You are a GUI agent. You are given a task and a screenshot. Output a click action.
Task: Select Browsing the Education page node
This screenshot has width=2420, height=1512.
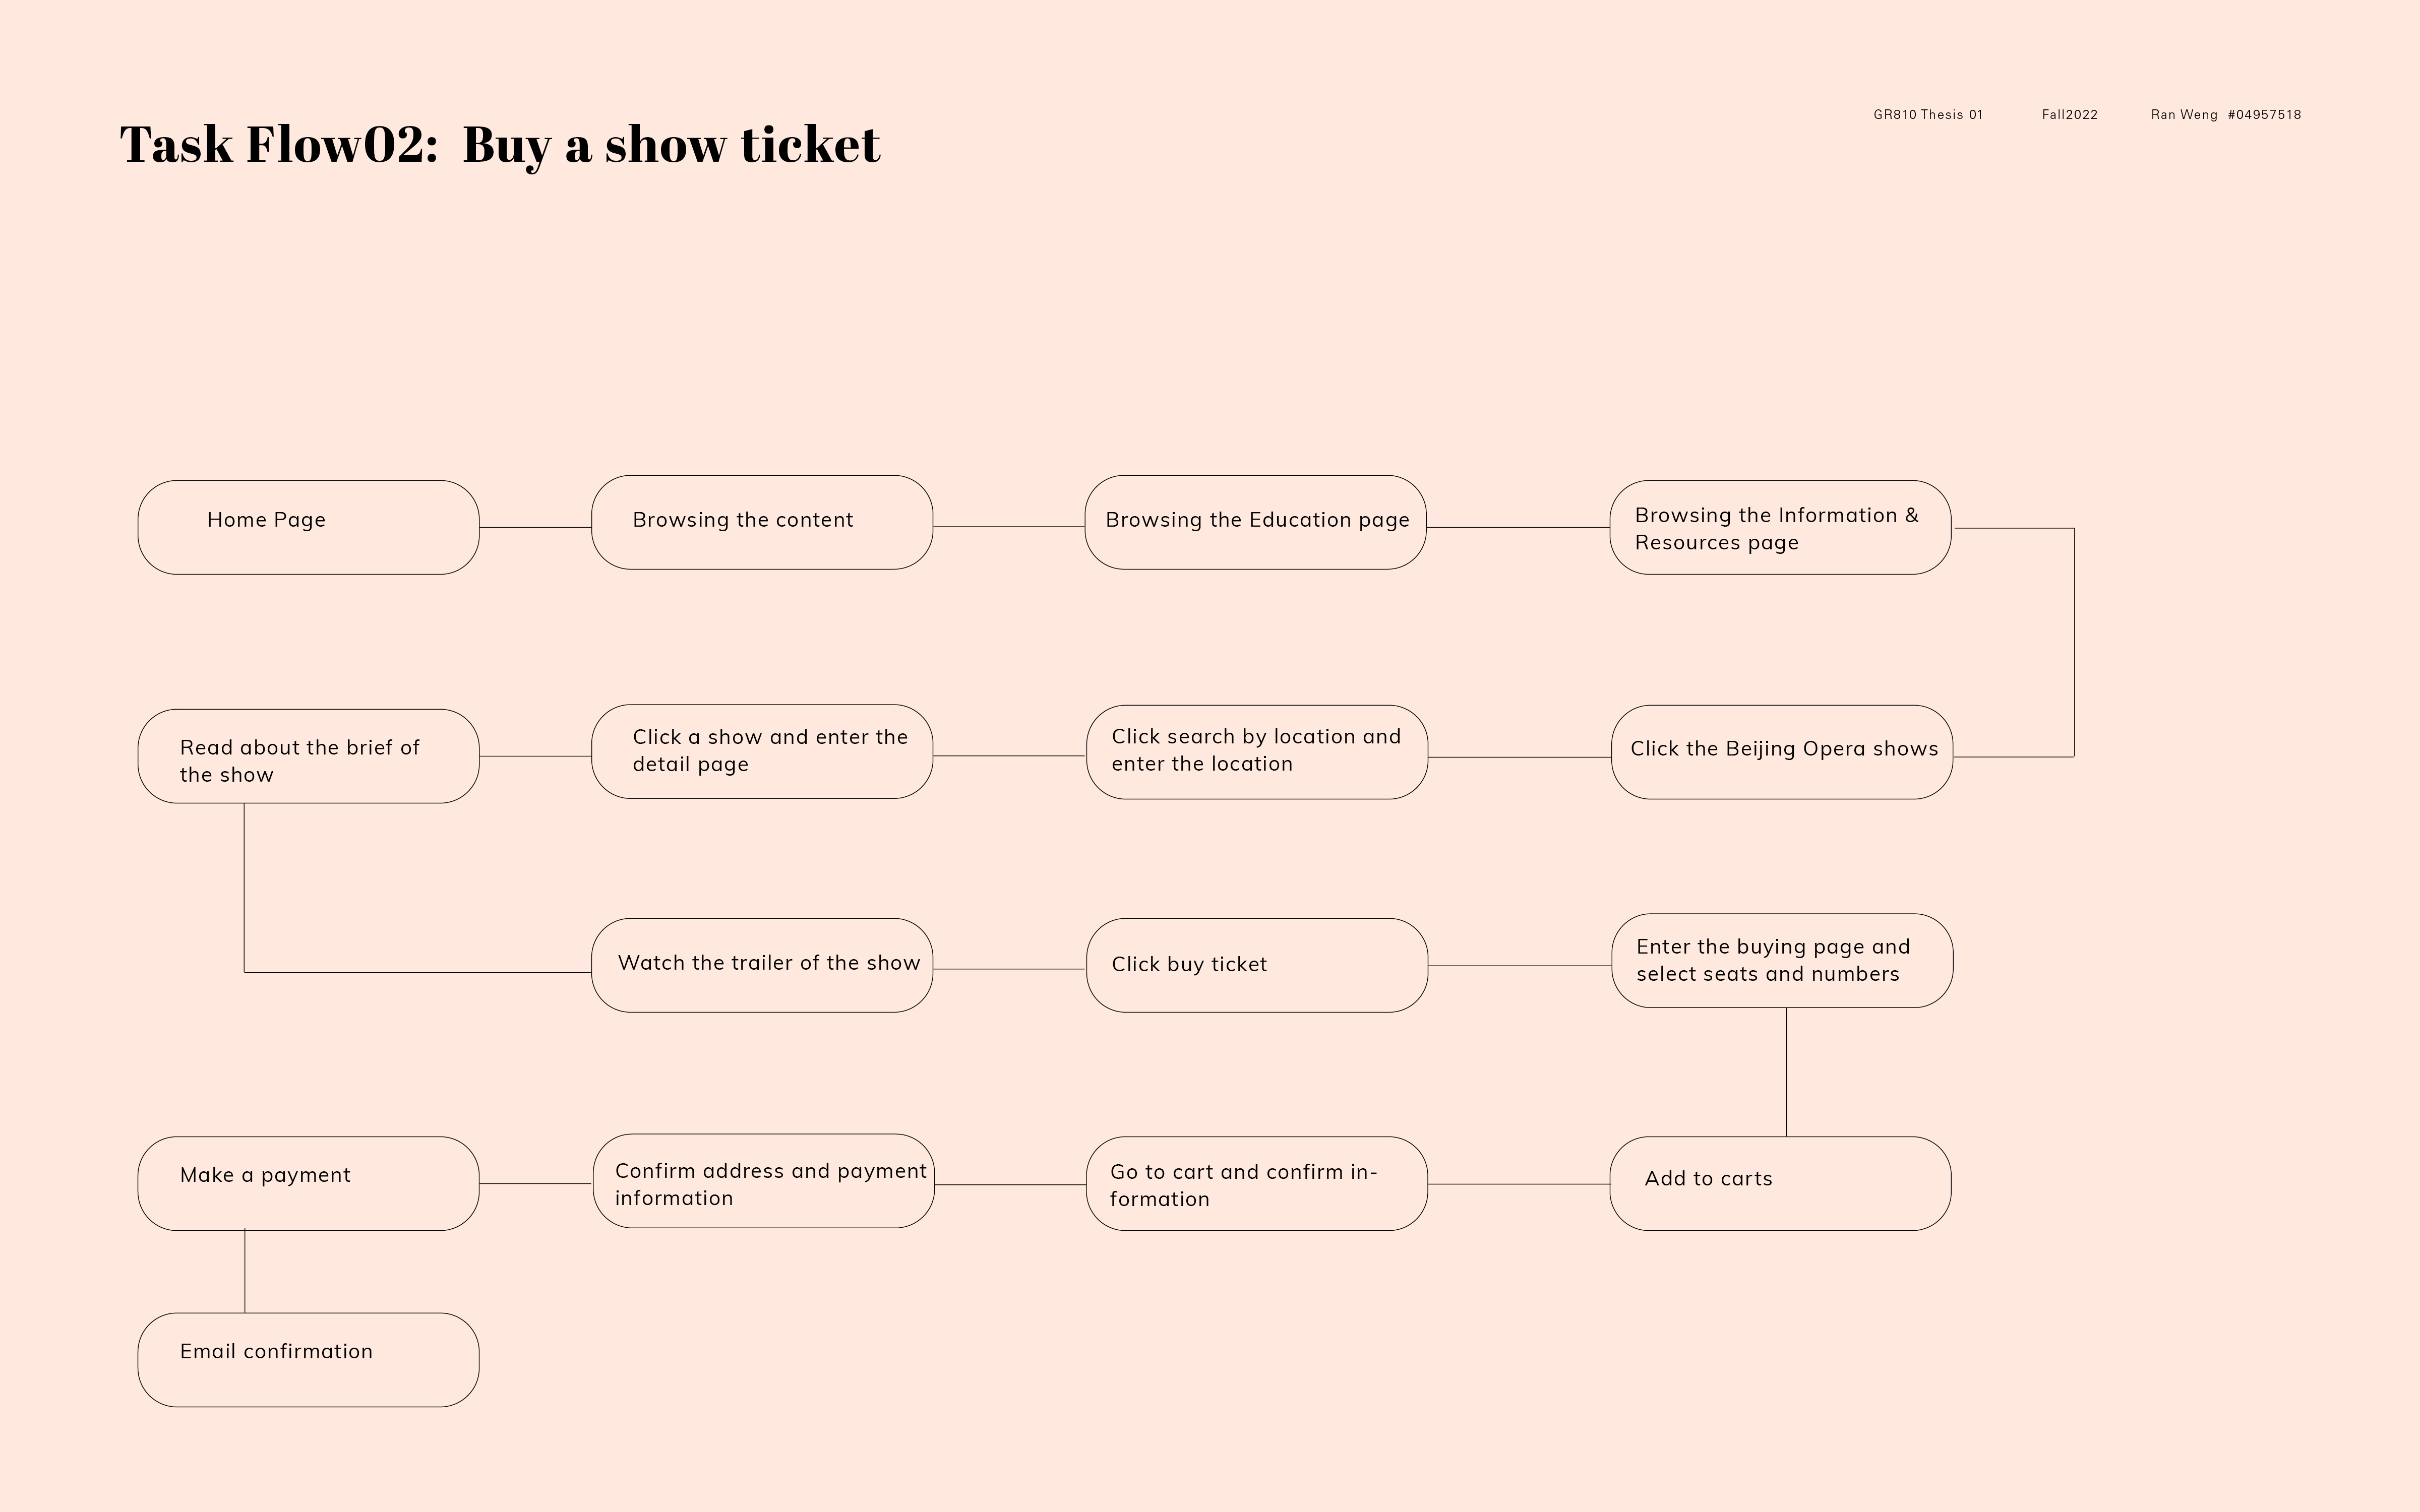coord(1255,522)
